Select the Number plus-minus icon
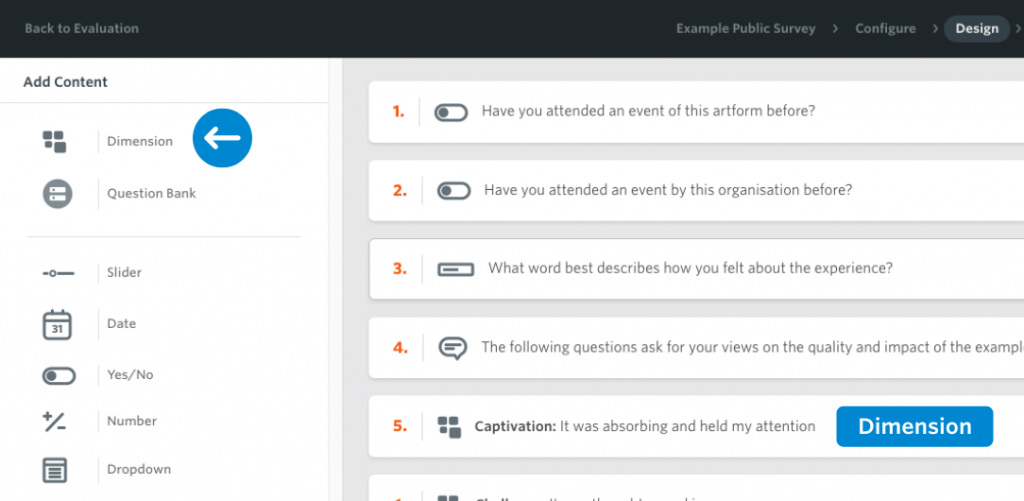 pyautogui.click(x=54, y=421)
